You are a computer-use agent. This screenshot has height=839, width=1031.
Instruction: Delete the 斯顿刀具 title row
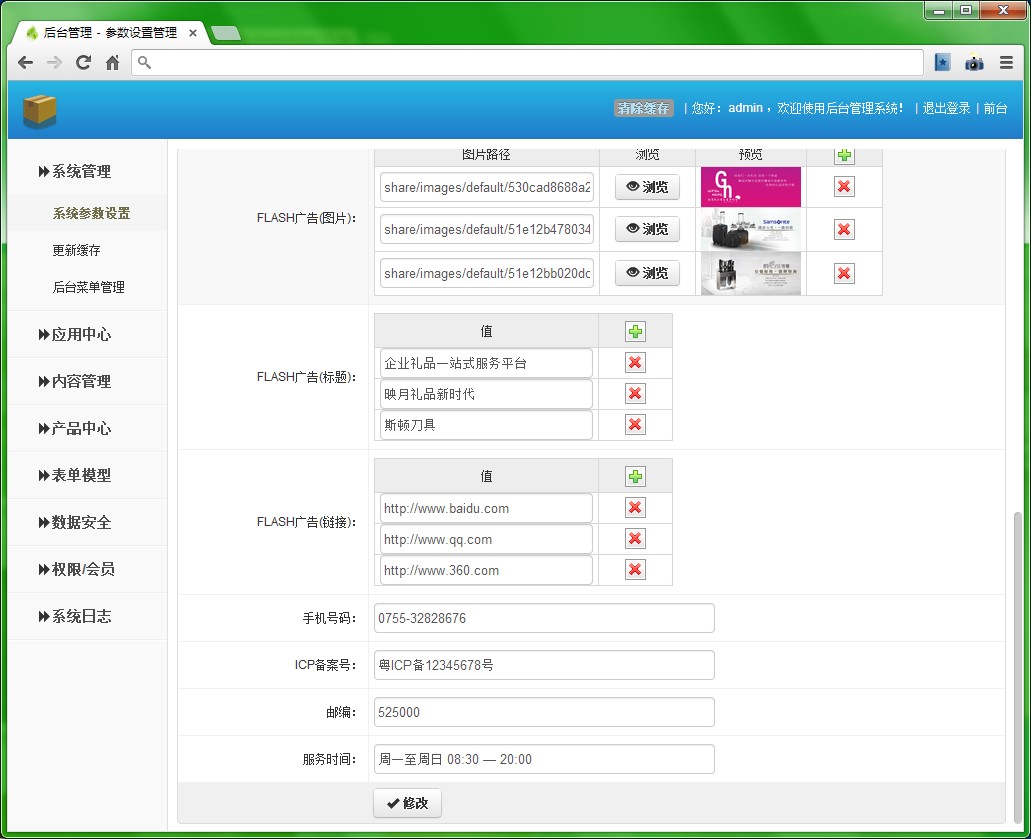point(635,425)
